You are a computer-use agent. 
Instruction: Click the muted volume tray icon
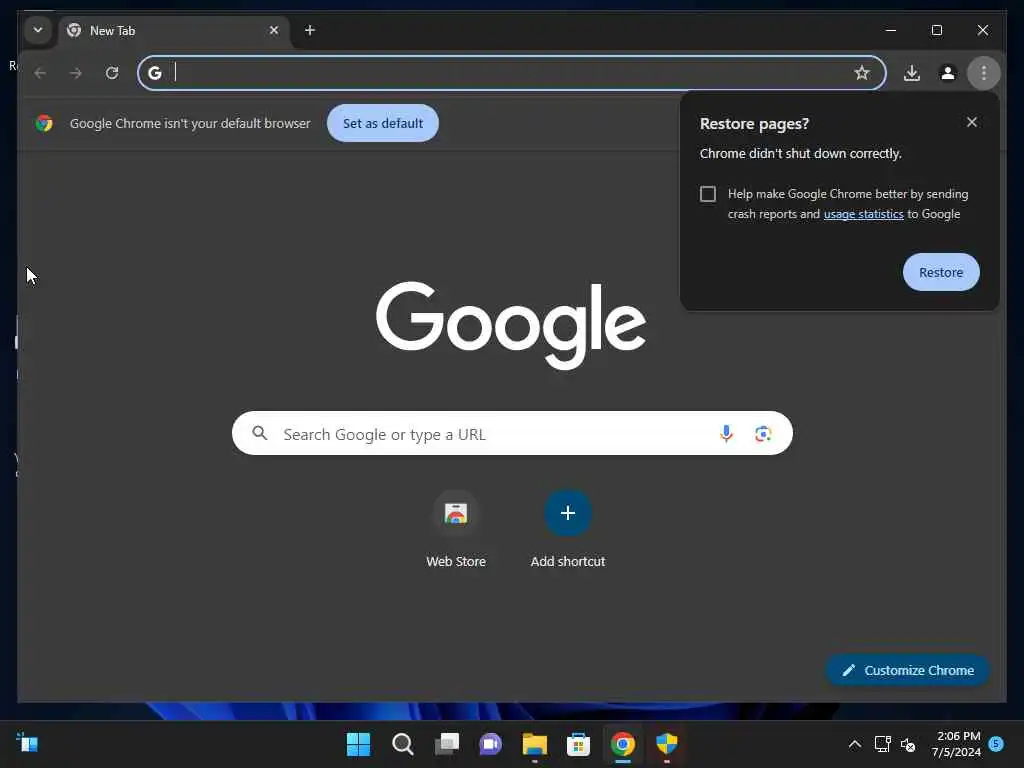[908, 744]
